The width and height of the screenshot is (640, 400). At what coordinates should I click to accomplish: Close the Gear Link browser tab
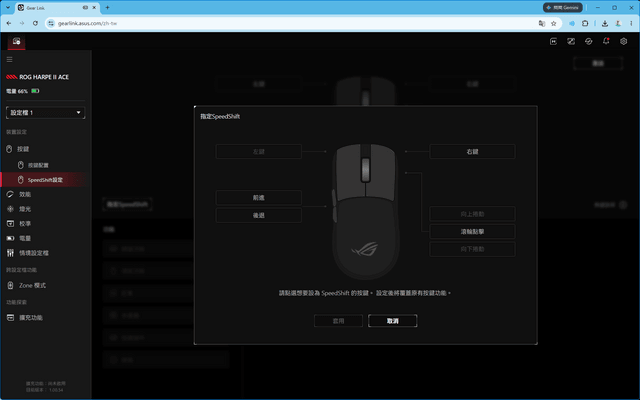coord(95,7)
